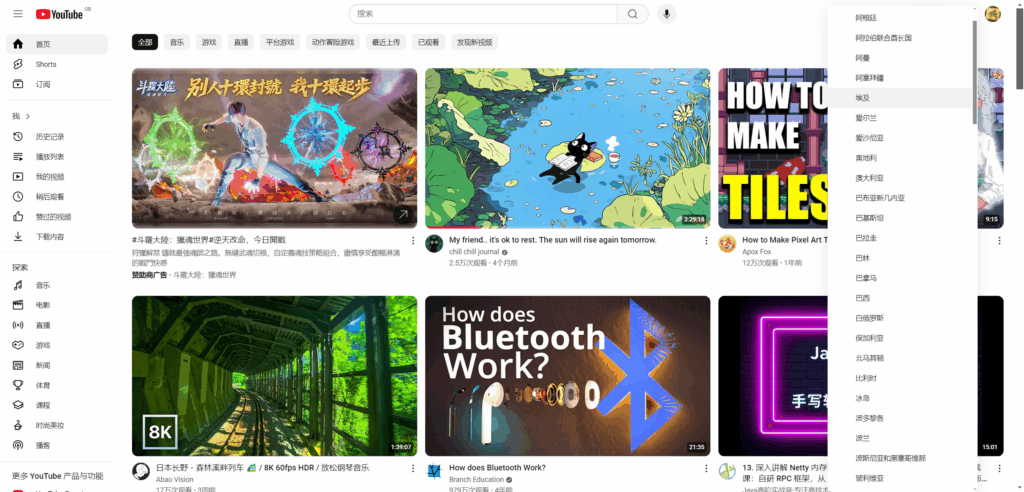This screenshot has width=1024, height=492.
Task: Select the 最近上传 filter chip
Action: click(386, 42)
